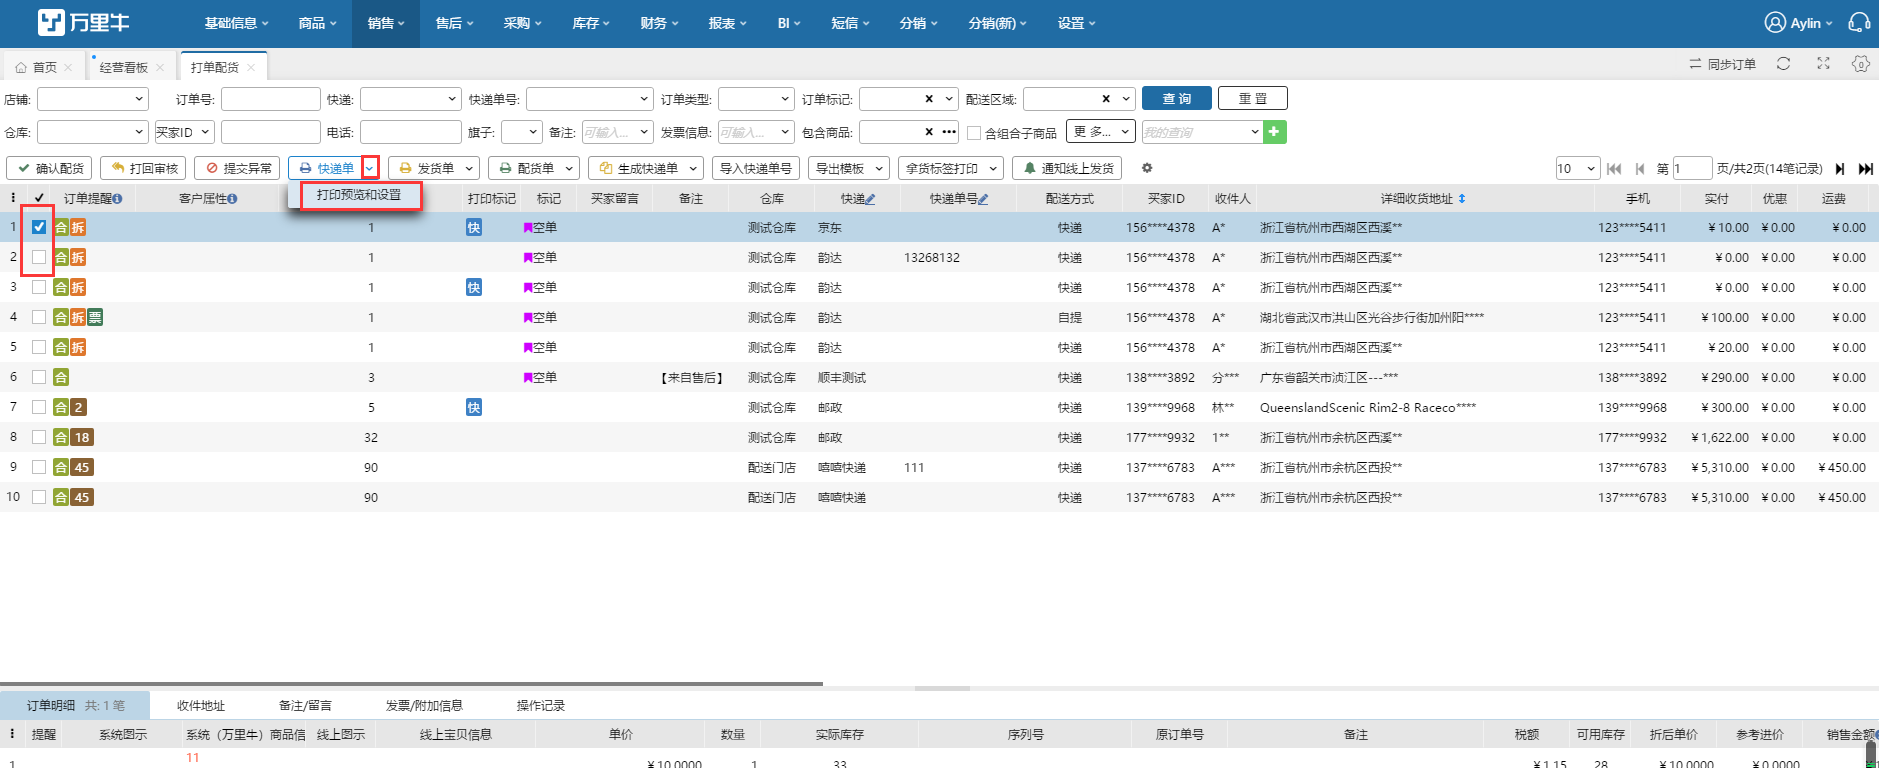This screenshot has width=1879, height=768.
Task: Select 打印预览和设置 menu entry
Action: coord(359,195)
